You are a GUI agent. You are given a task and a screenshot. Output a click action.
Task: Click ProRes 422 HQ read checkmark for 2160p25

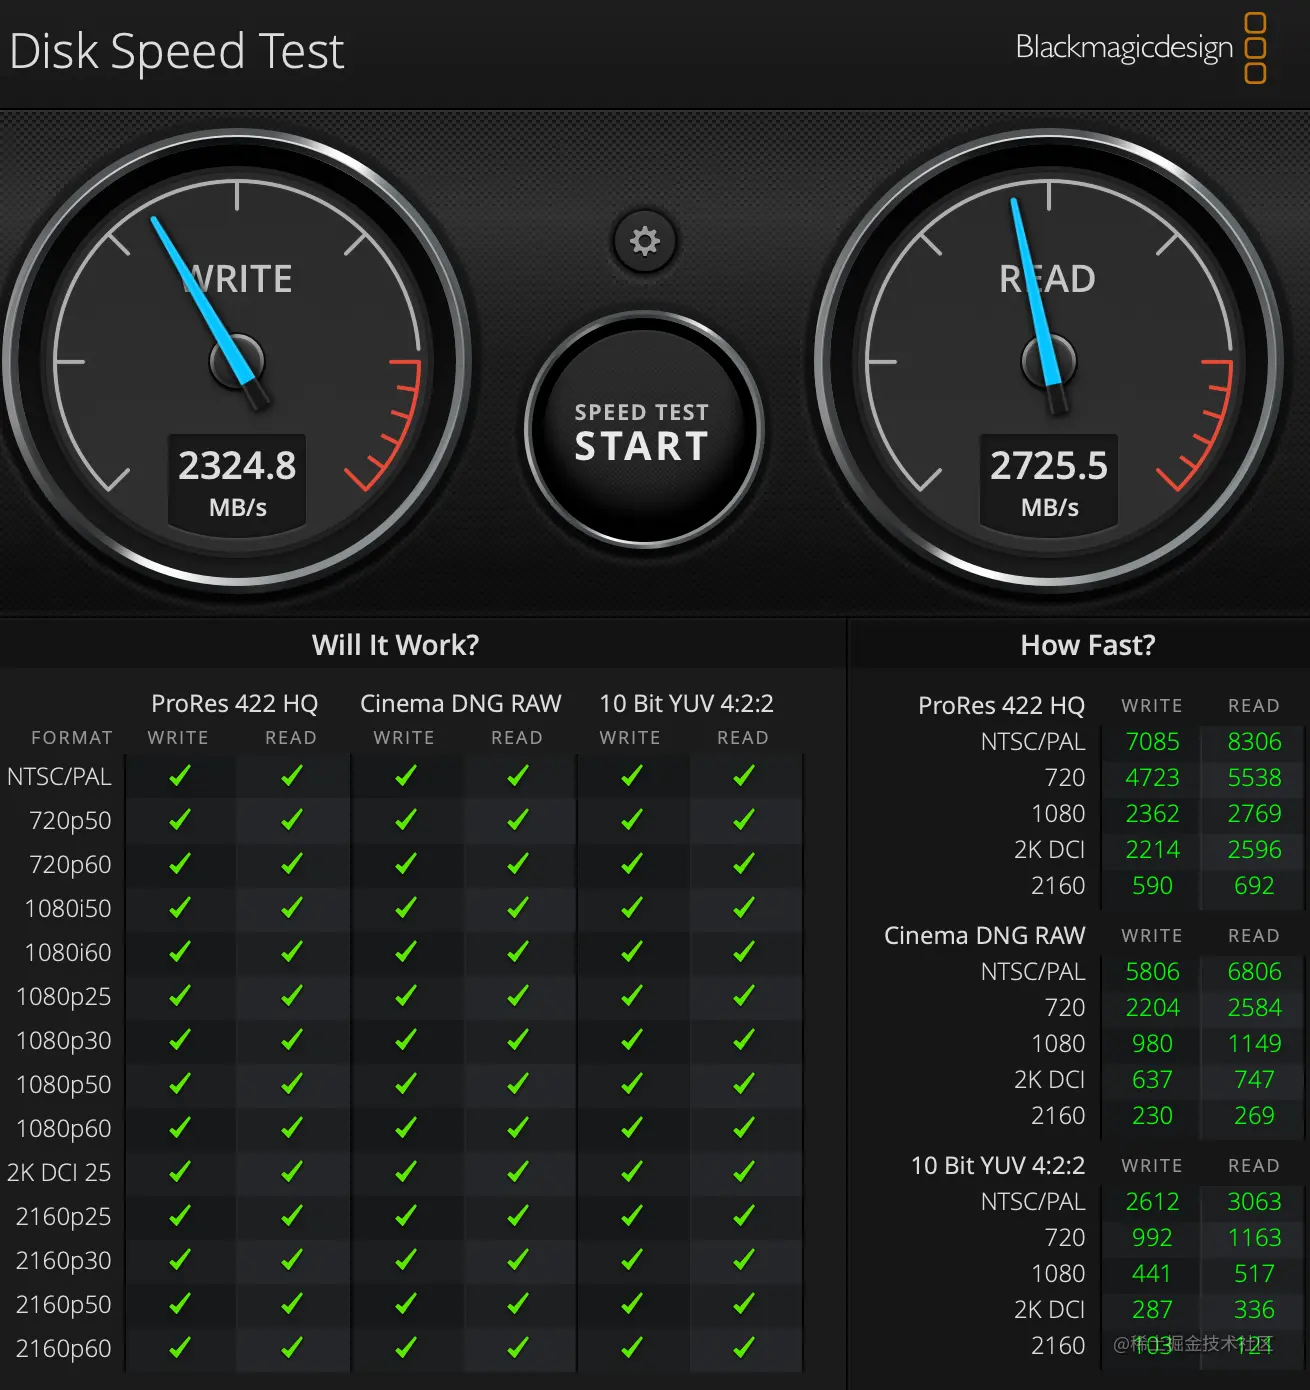click(x=292, y=1216)
